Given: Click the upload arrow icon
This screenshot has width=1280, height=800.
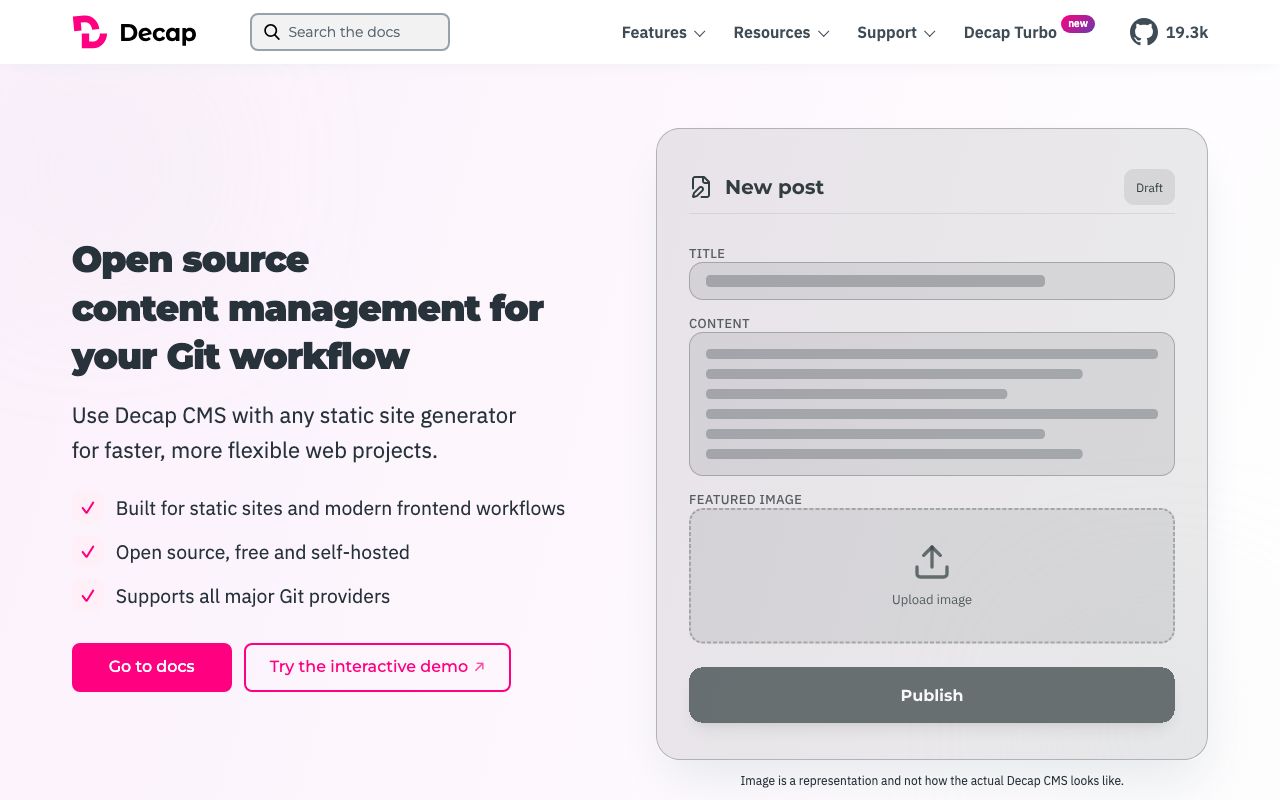Looking at the screenshot, I should click(x=932, y=562).
